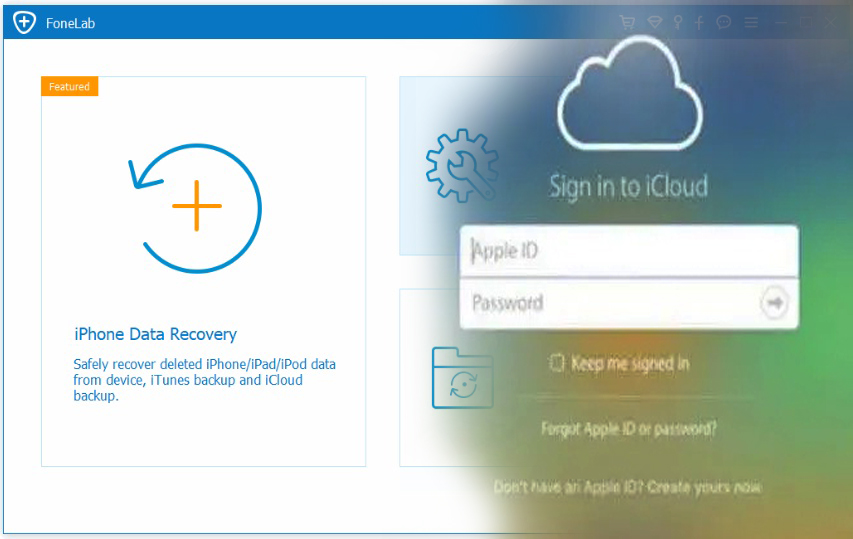Click the Sign in to iCloud heading

(628, 187)
